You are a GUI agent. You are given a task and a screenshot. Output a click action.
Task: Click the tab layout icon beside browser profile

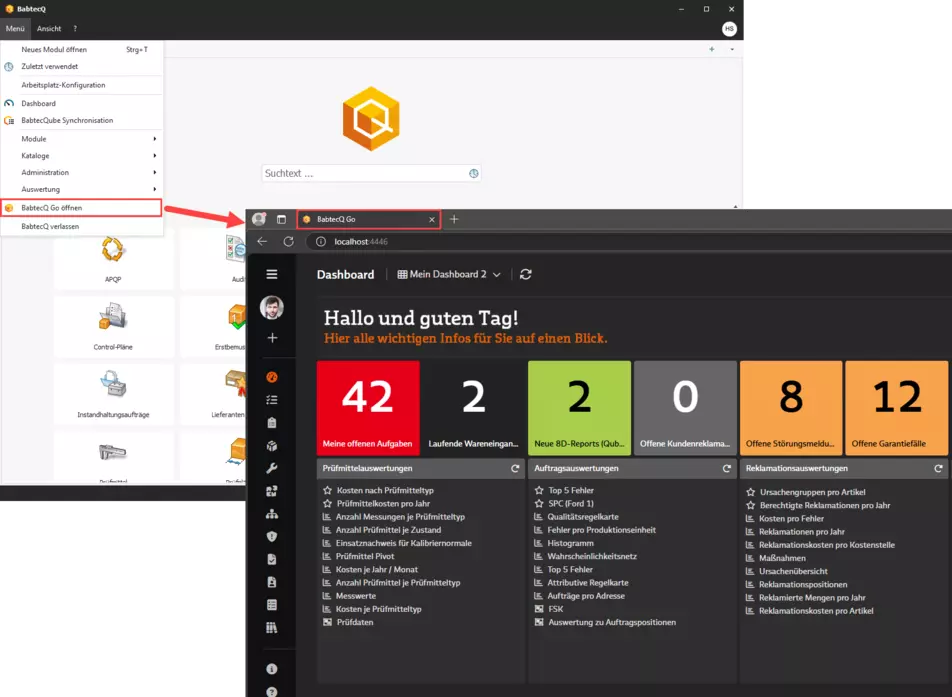[x=281, y=219]
